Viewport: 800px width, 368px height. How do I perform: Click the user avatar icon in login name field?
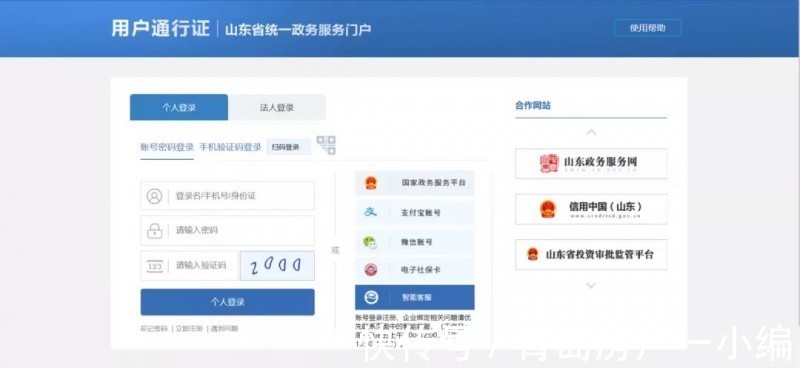pos(154,196)
